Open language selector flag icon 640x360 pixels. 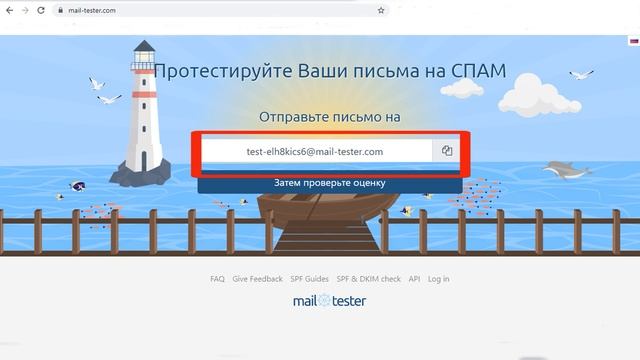pyautogui.click(x=634, y=41)
